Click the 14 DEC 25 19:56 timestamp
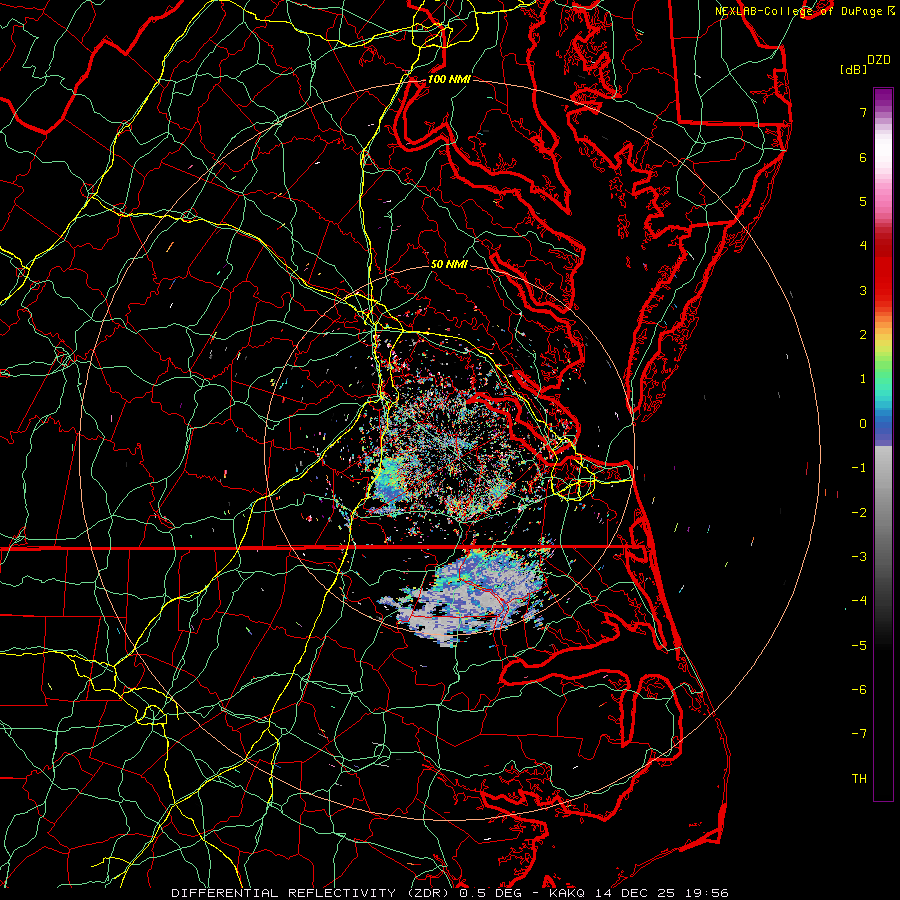900x900 pixels. click(664, 893)
